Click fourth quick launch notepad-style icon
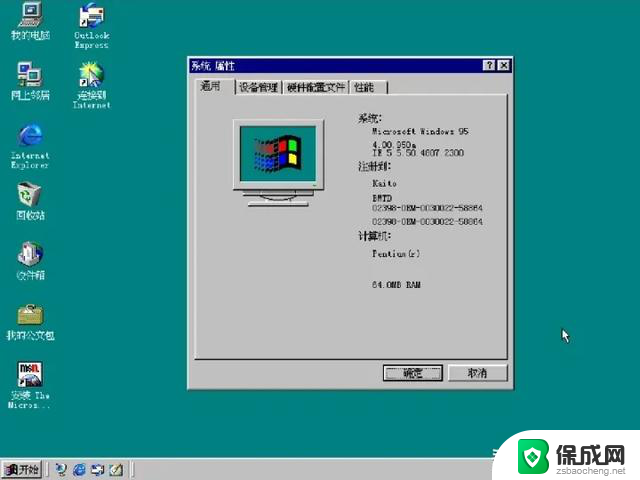Image resolution: width=640 pixels, height=480 pixels. click(116, 470)
